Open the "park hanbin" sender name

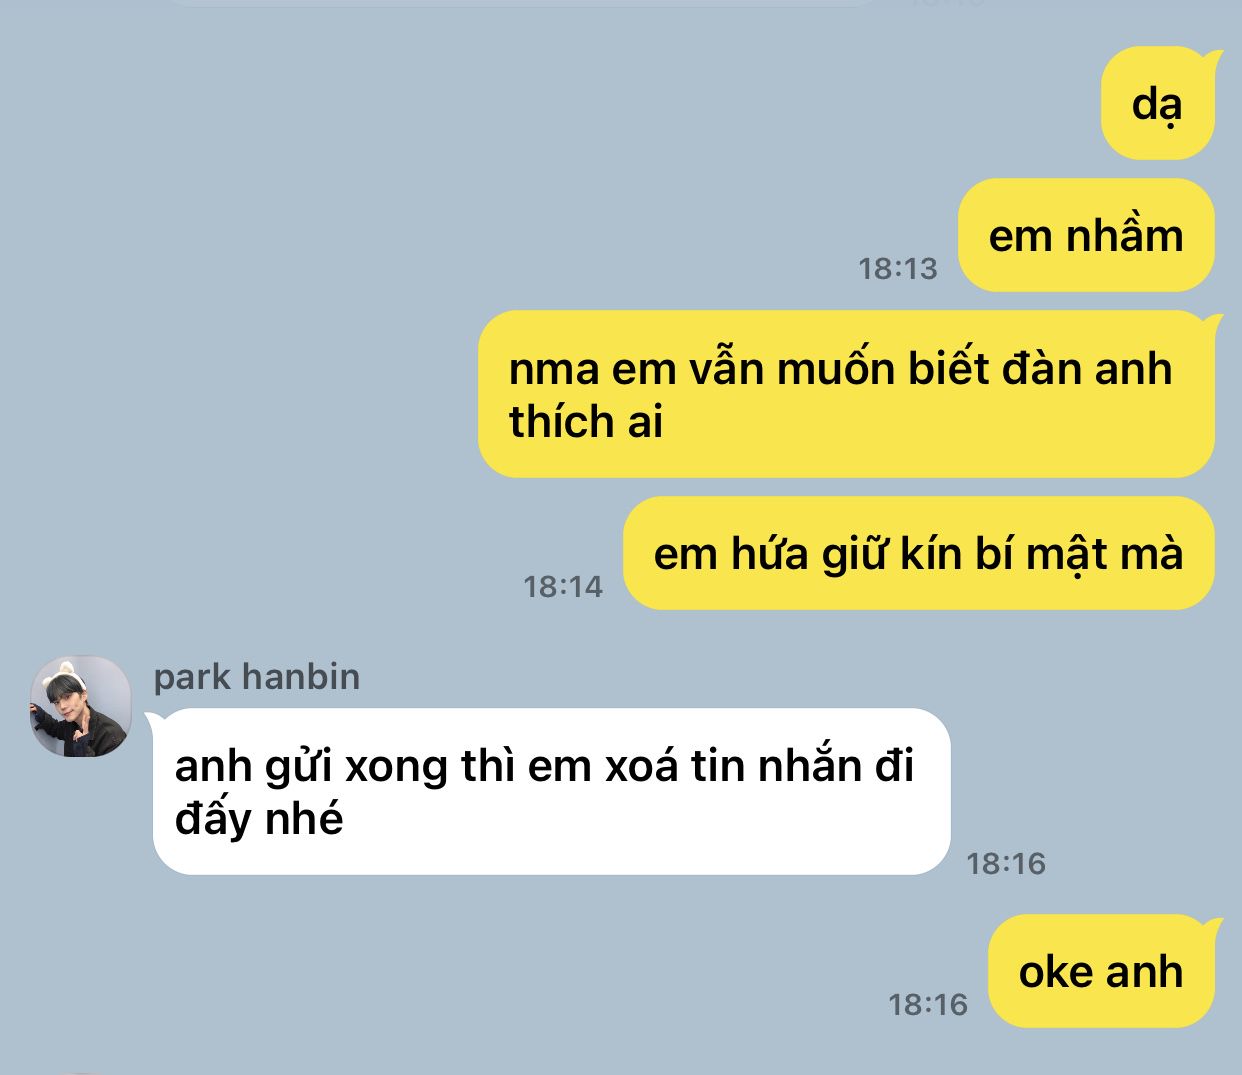[257, 677]
